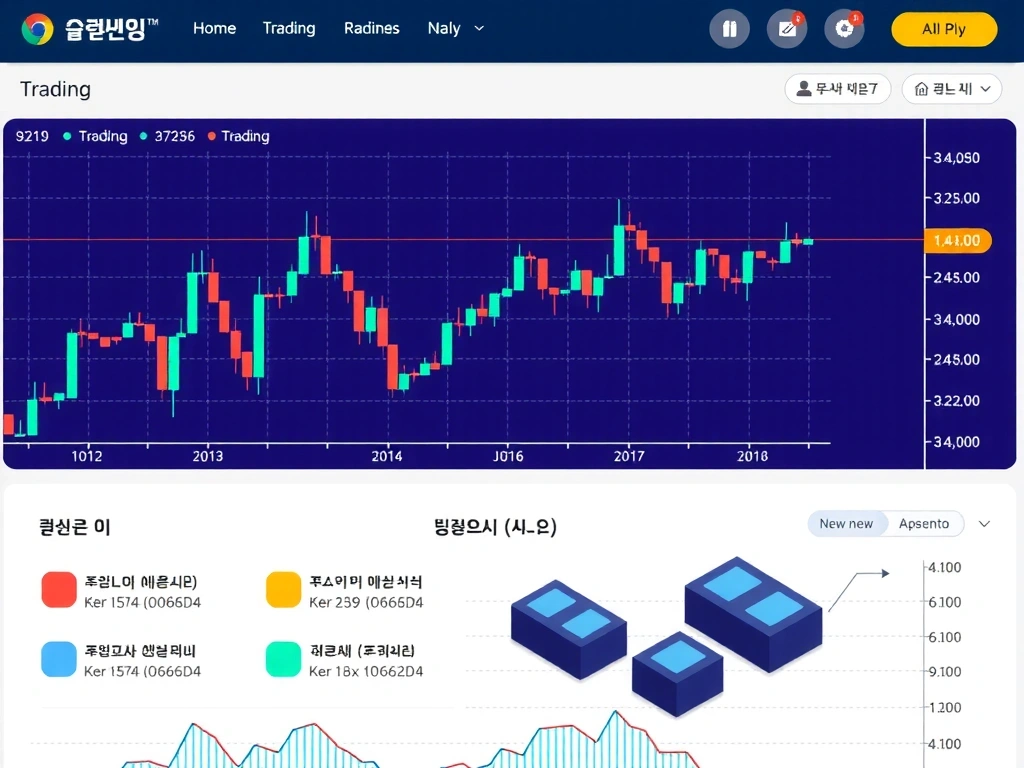Expand the Naly navigation dropdown
Image resolution: width=1024 pixels, height=768 pixels.
(x=456, y=29)
